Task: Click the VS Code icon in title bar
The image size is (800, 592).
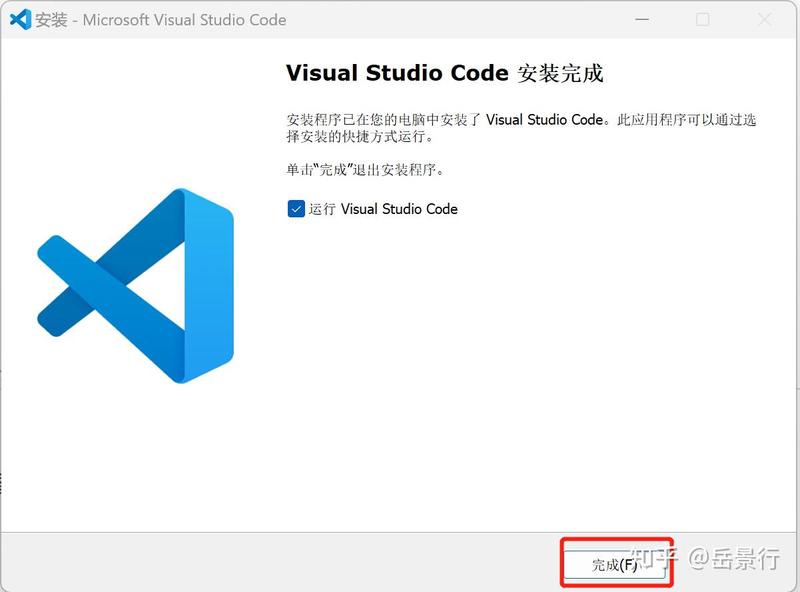Action: click(20, 19)
